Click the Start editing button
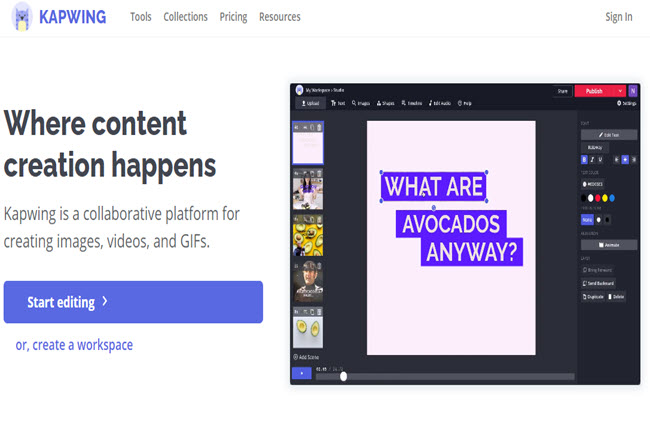The image size is (650, 430). (133, 302)
